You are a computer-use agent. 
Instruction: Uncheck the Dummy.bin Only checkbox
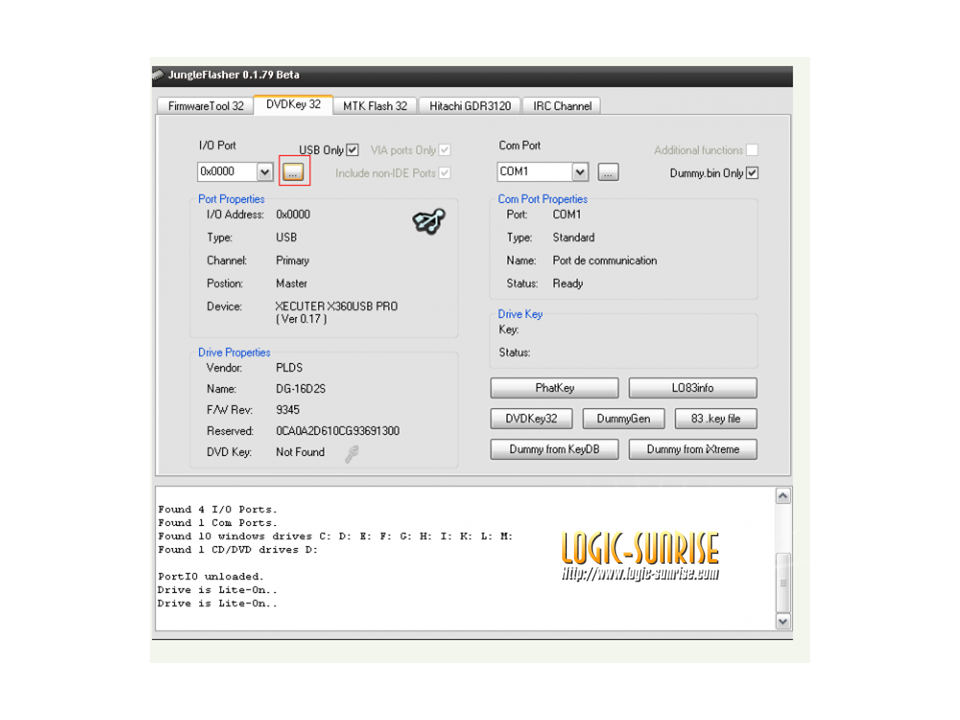point(752,173)
